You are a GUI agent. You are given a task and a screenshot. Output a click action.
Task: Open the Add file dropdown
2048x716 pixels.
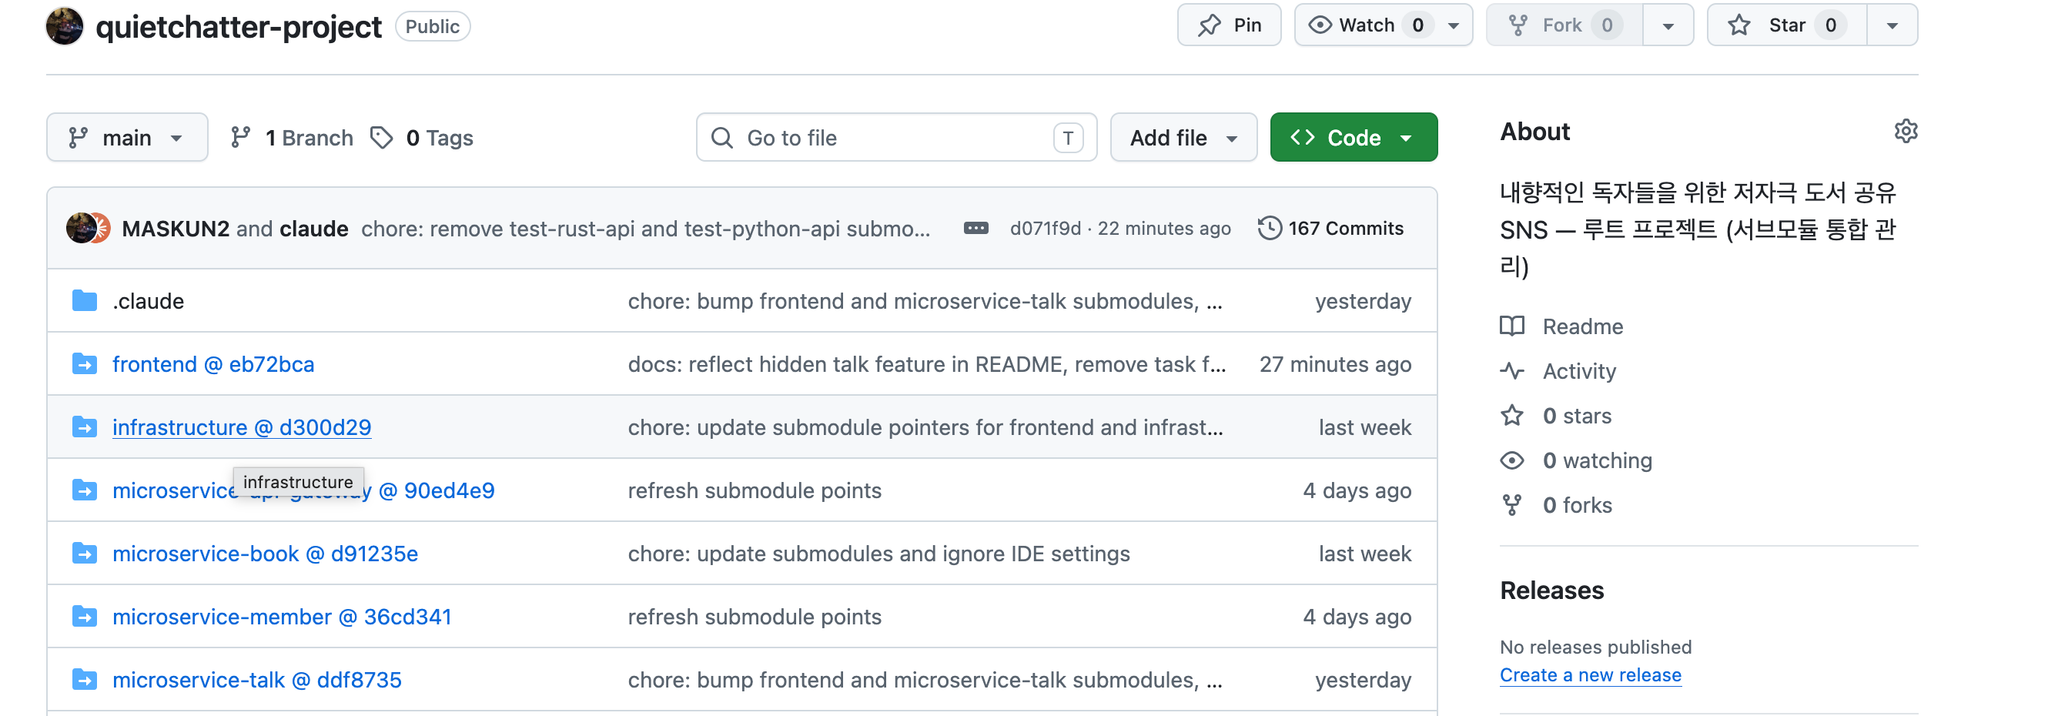click(1184, 137)
